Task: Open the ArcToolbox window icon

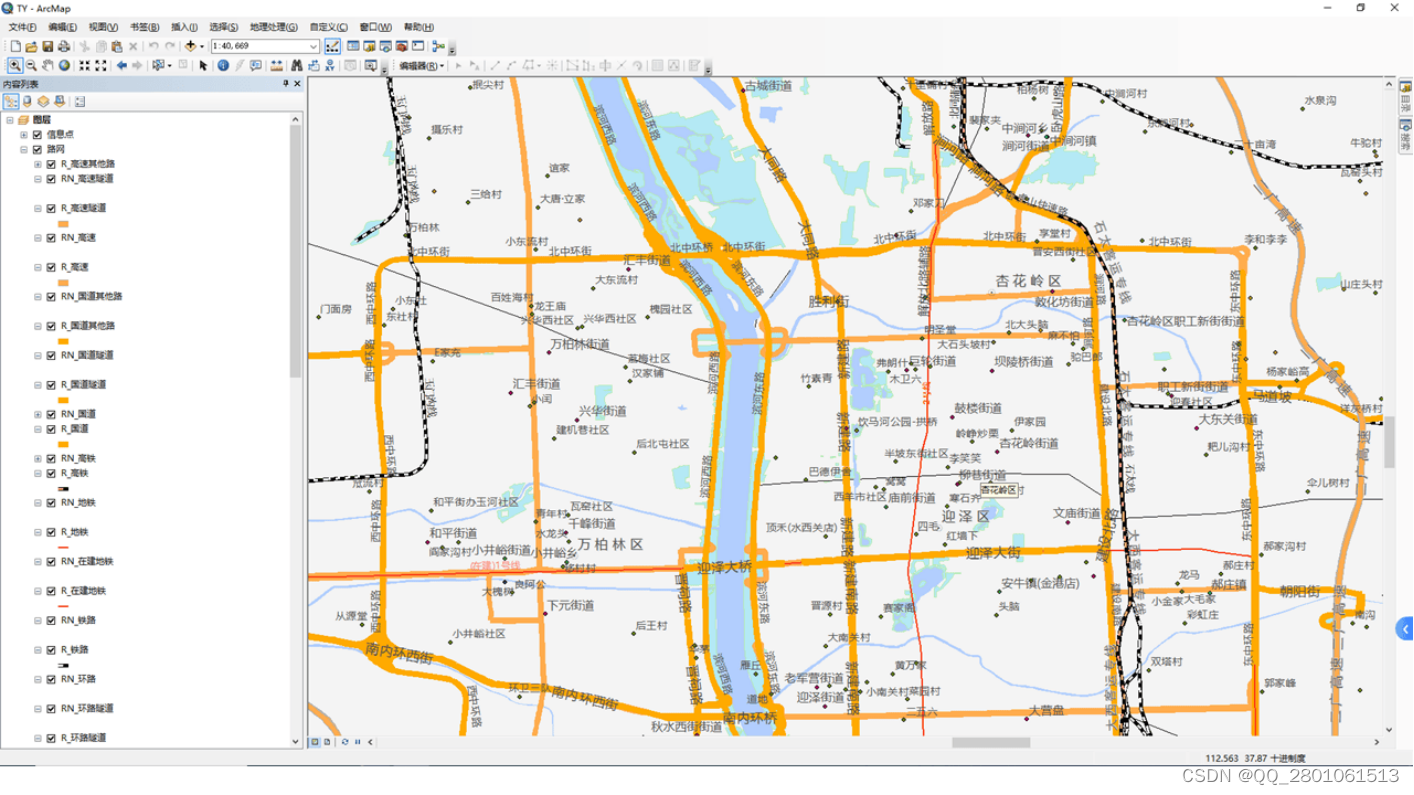Action: [x=402, y=46]
